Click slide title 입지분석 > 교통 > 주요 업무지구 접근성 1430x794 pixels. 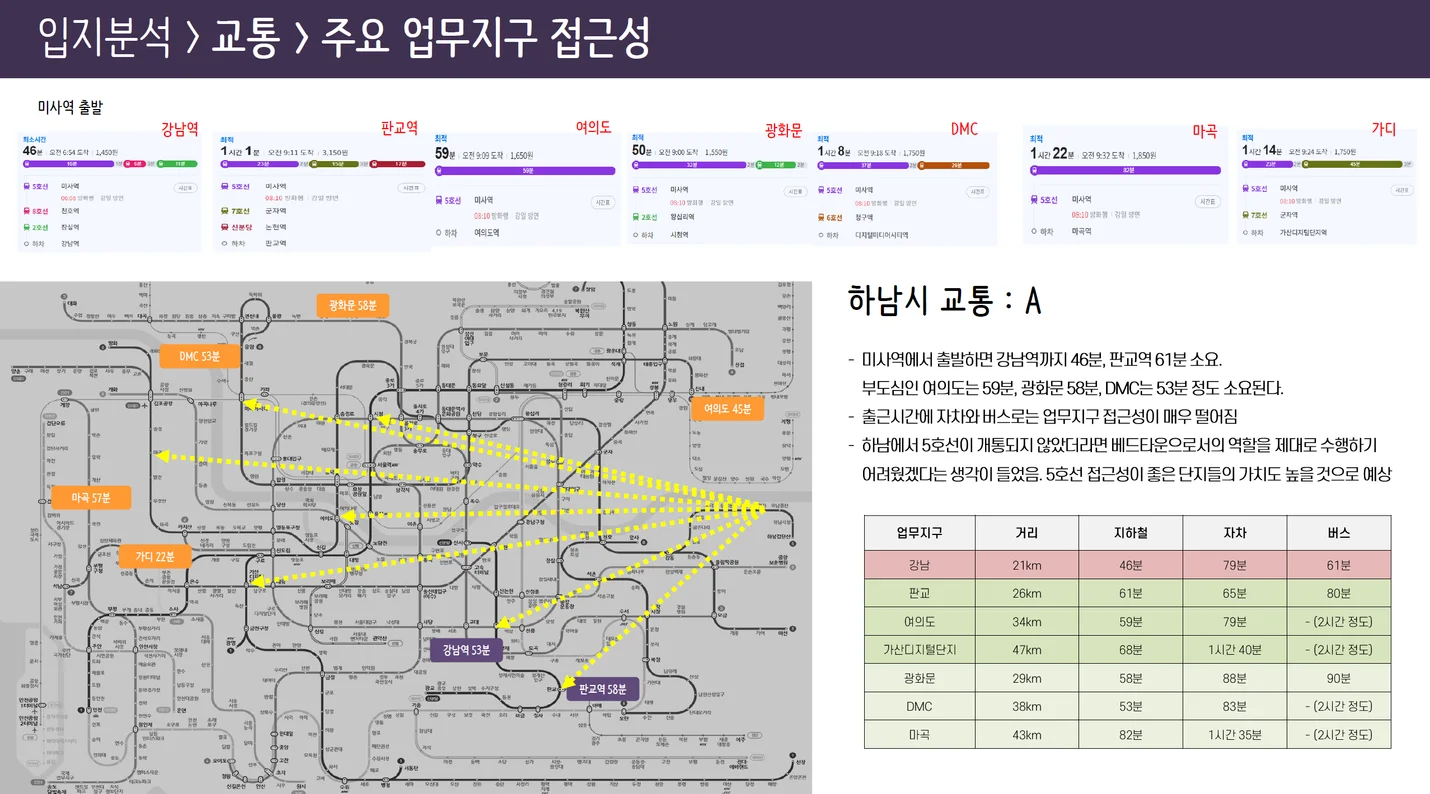[x=345, y=39]
